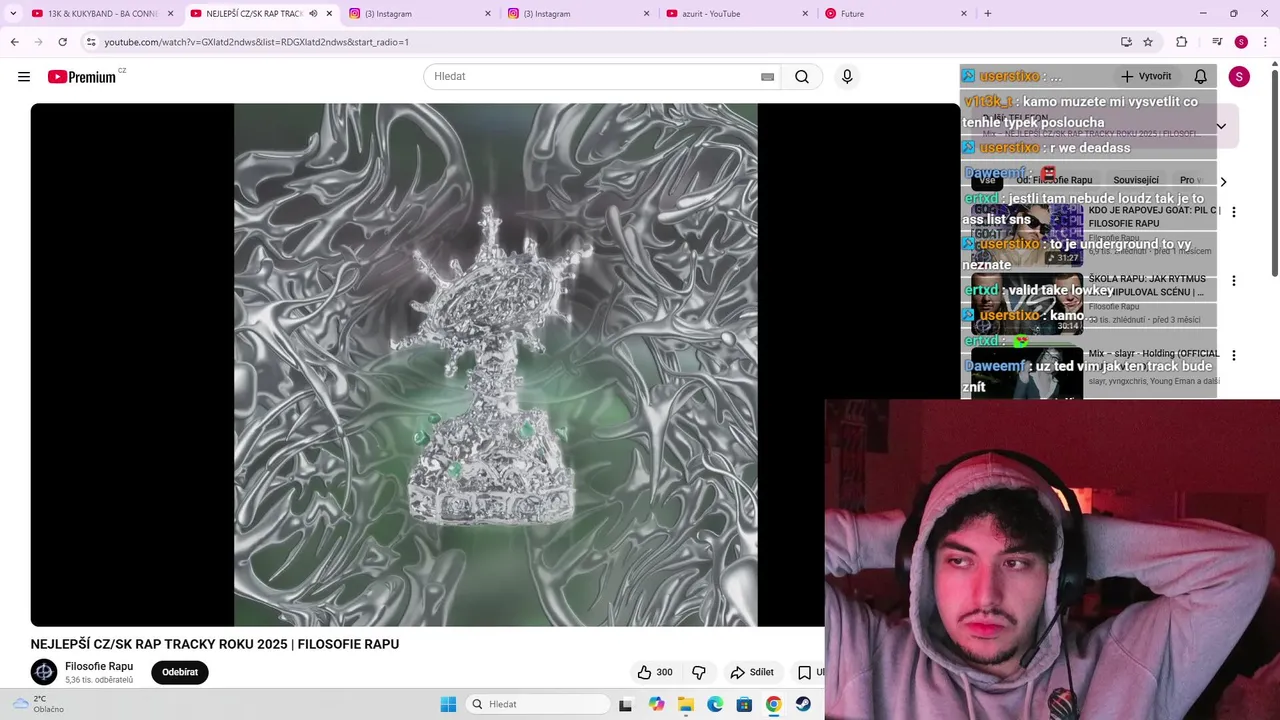Image resolution: width=1280 pixels, height=720 pixels.
Task: Select the Od: Filosofie Rapu chip
Action: [x=1054, y=181]
